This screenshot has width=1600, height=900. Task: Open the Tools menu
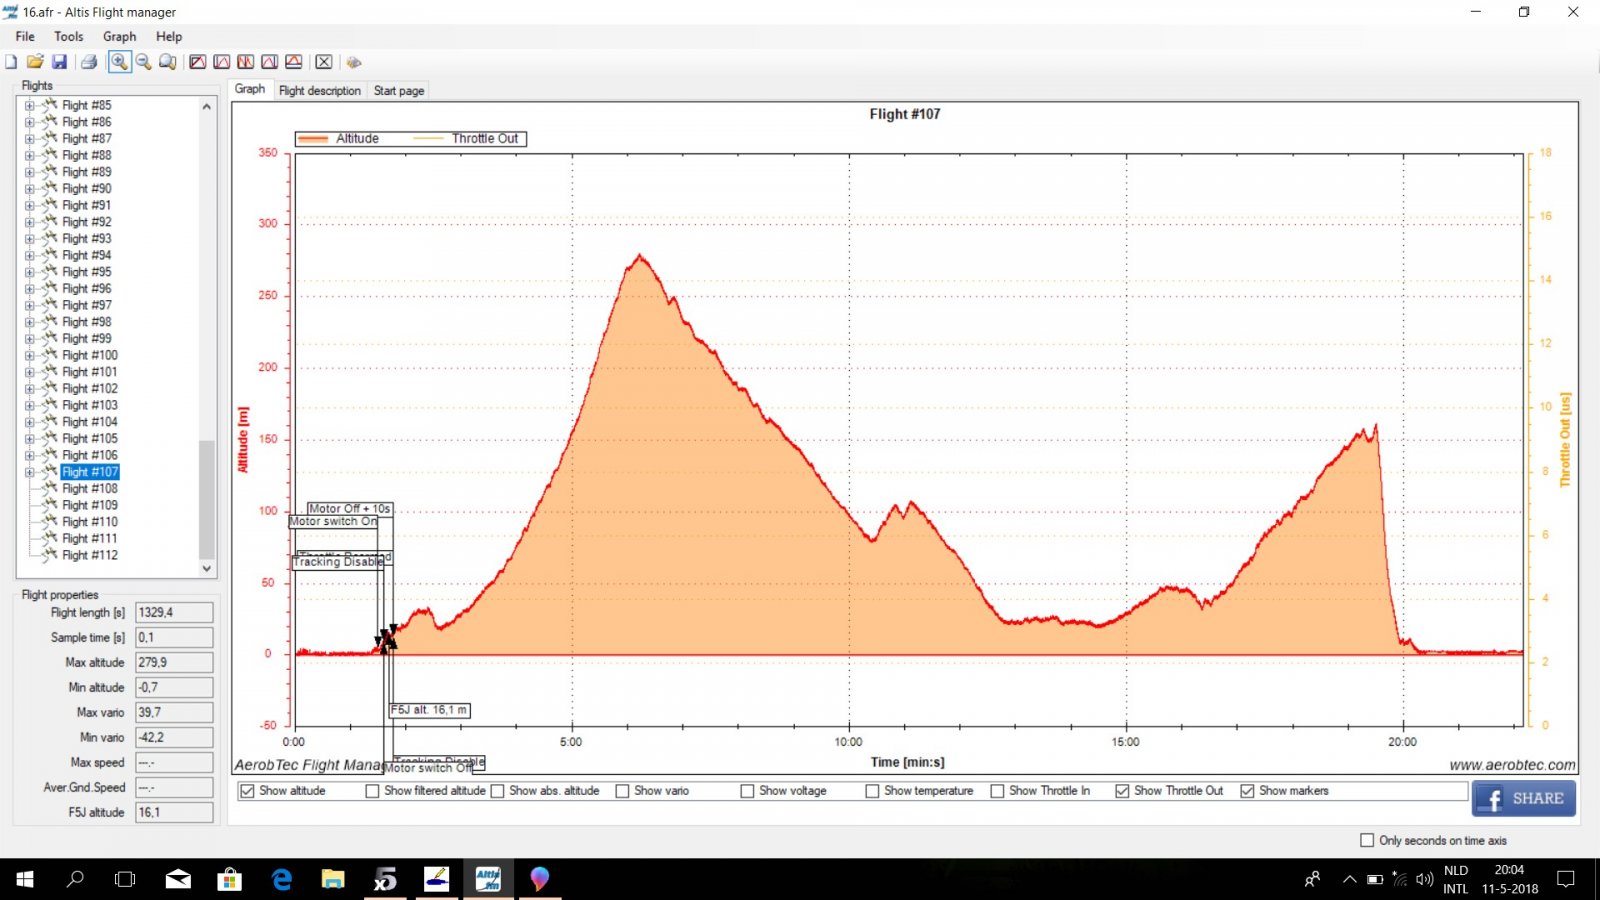69,36
